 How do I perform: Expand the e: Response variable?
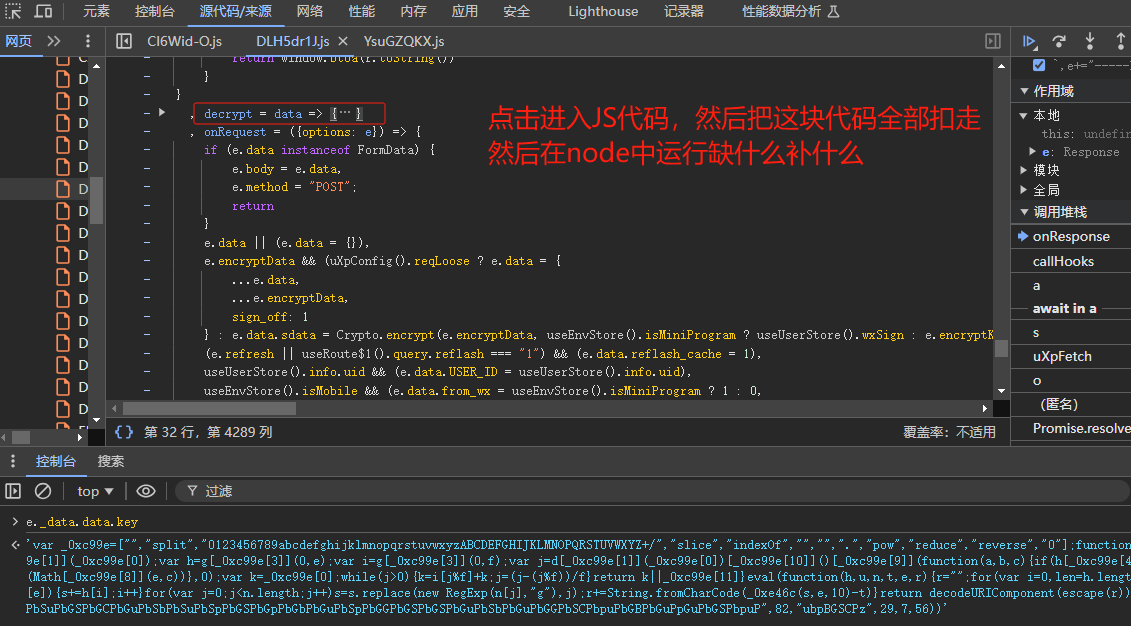(1033, 151)
